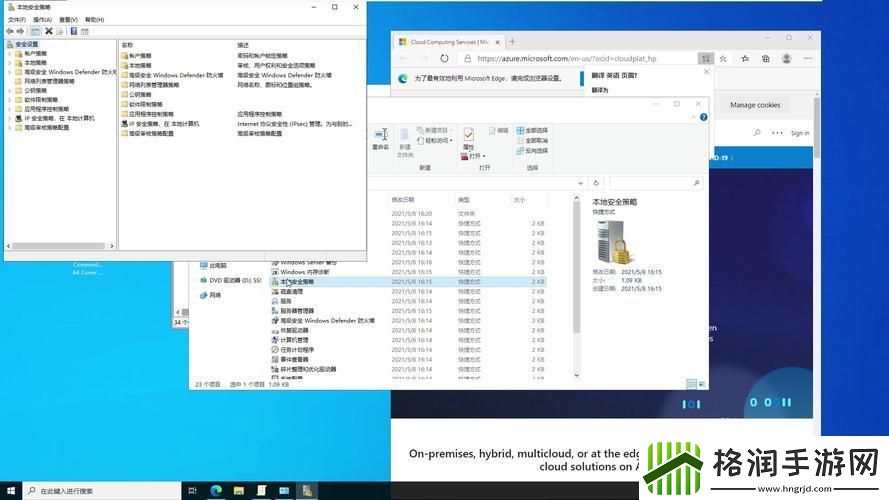This screenshot has width=889, height=500.
Task: Open Edge settings and more menu
Action: point(808,58)
